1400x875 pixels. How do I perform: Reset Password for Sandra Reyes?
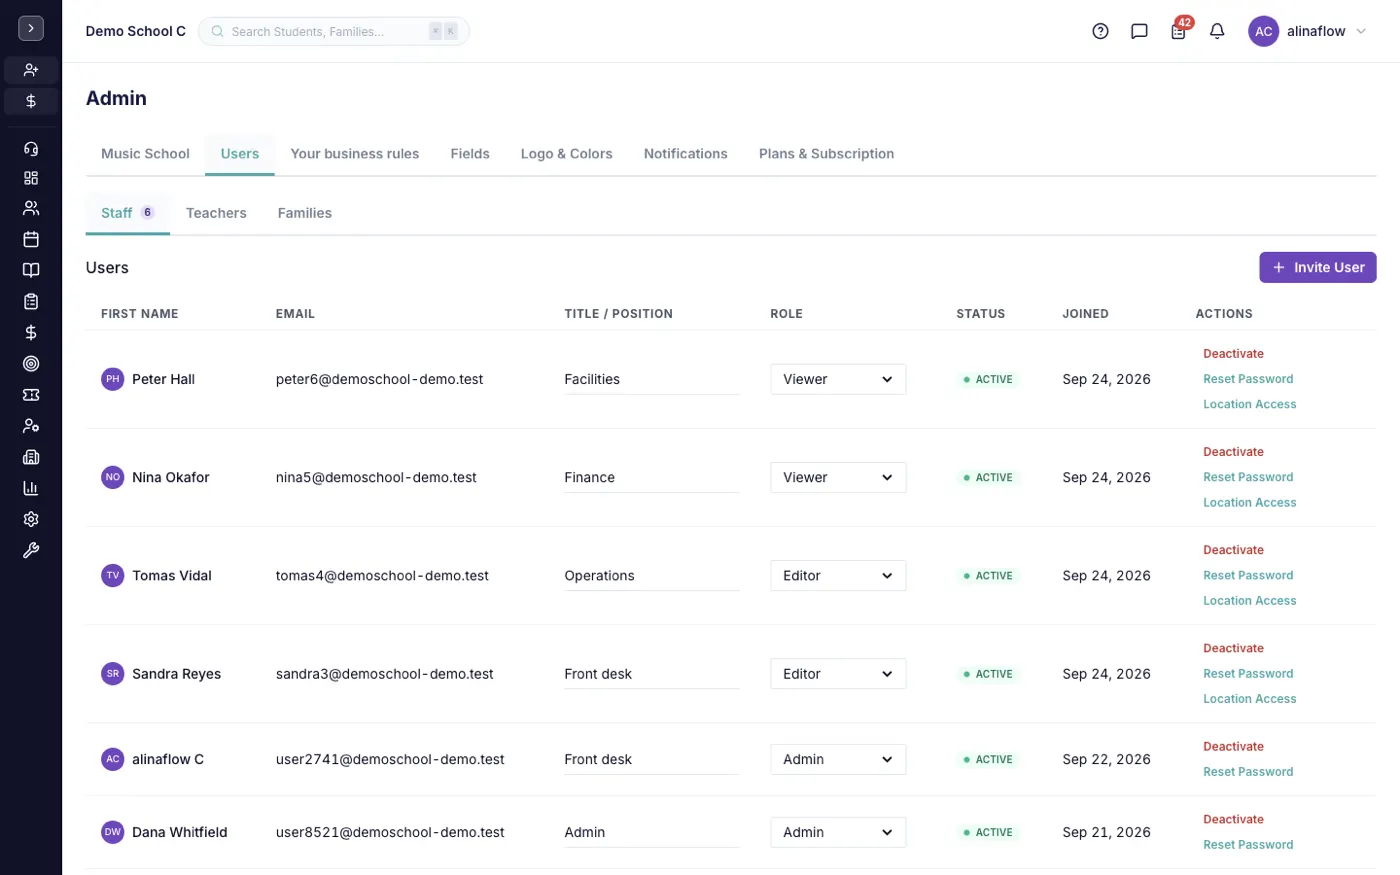1248,673
